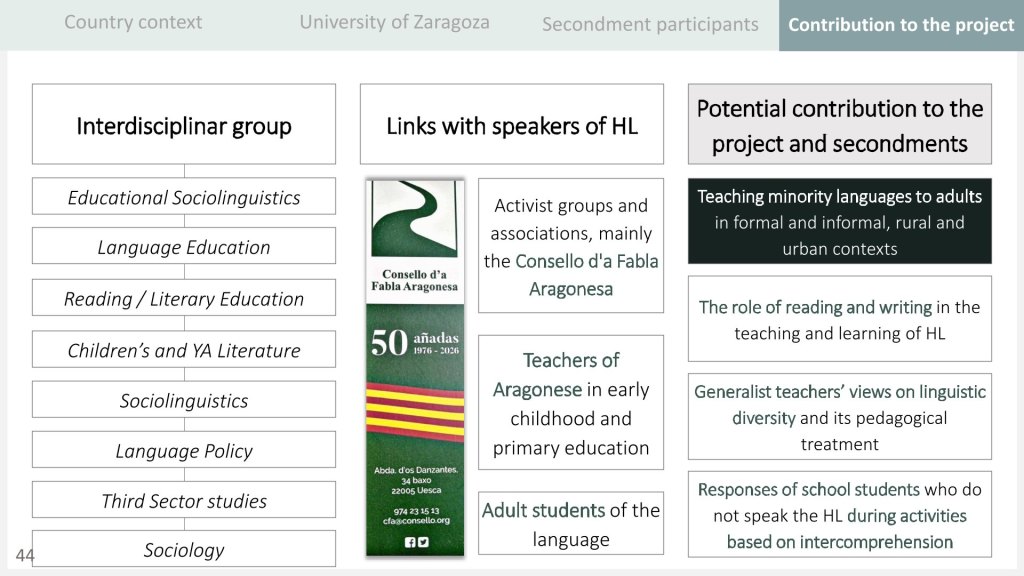Viewport: 1024px width, 576px height.
Task: Open the Country context tab
Action: (x=133, y=22)
